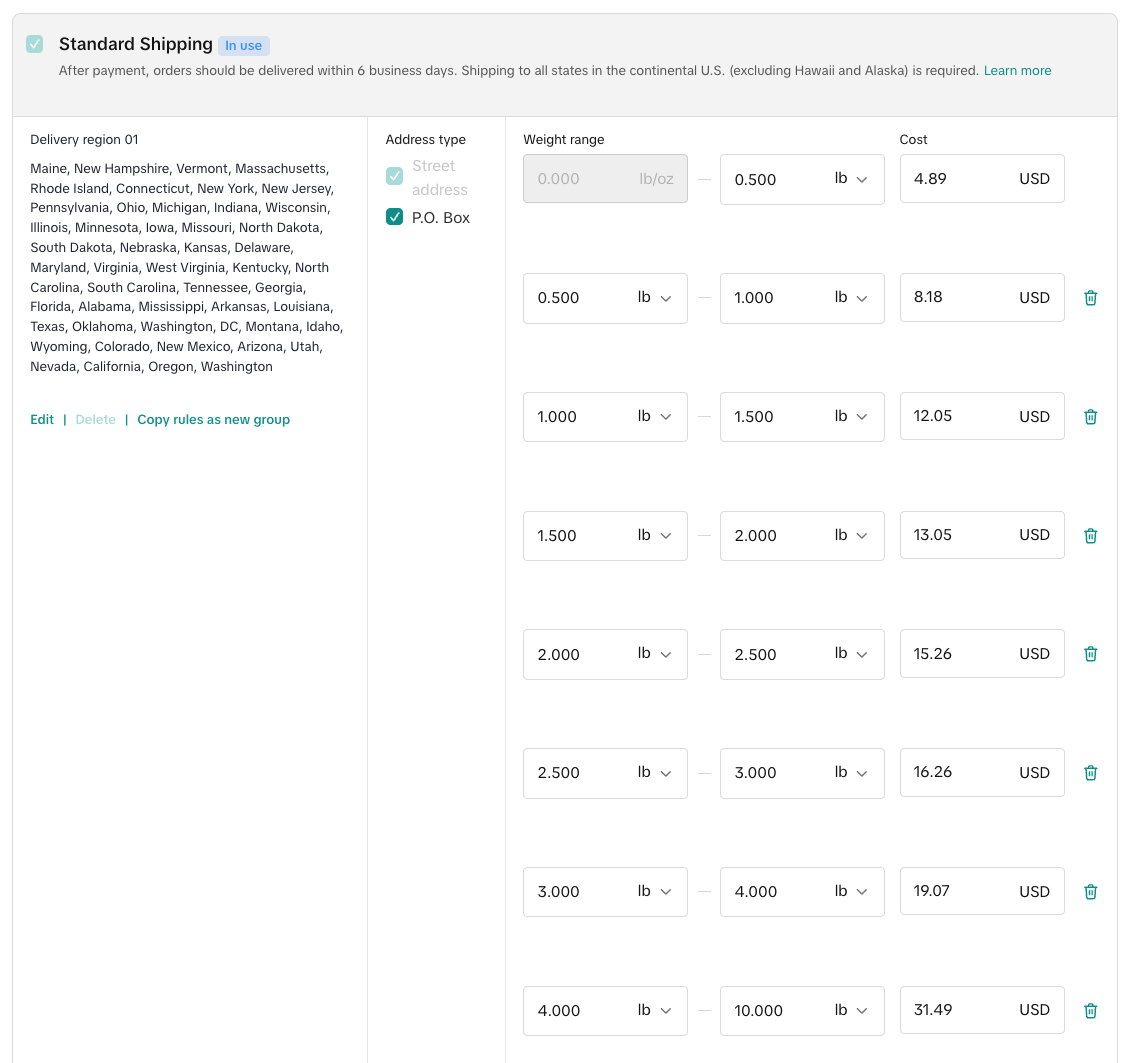This screenshot has width=1127, height=1063.
Task: Edit the 15.26 USD cost field
Action: [x=982, y=654]
